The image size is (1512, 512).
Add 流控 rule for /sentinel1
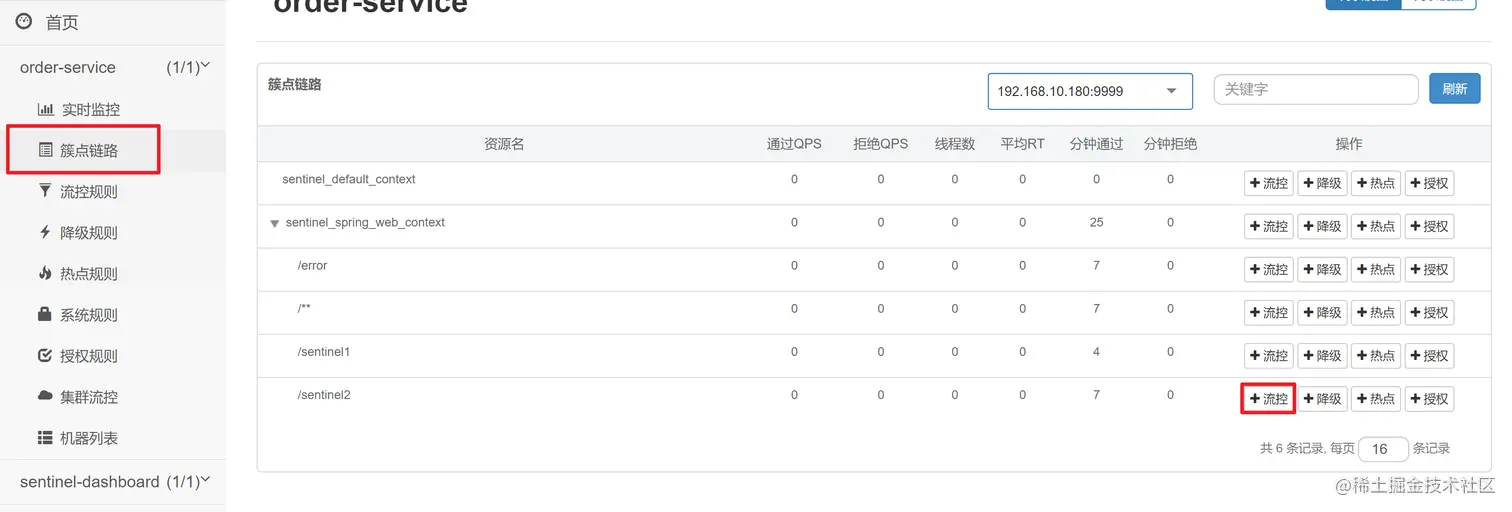pyautogui.click(x=1268, y=356)
